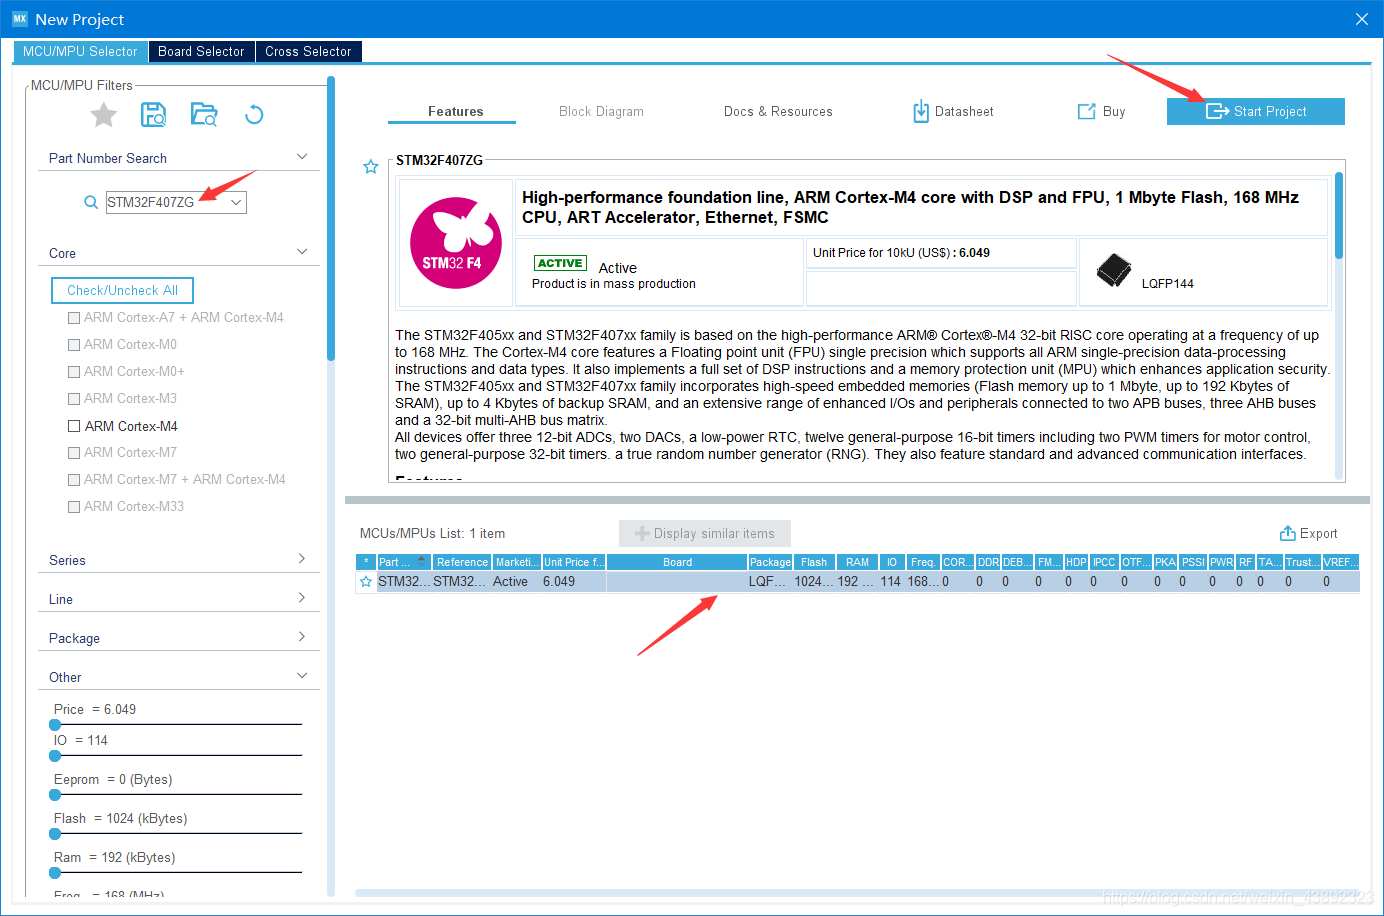Image resolution: width=1384 pixels, height=916 pixels.
Task: Click the RAM column header
Action: [x=857, y=562]
